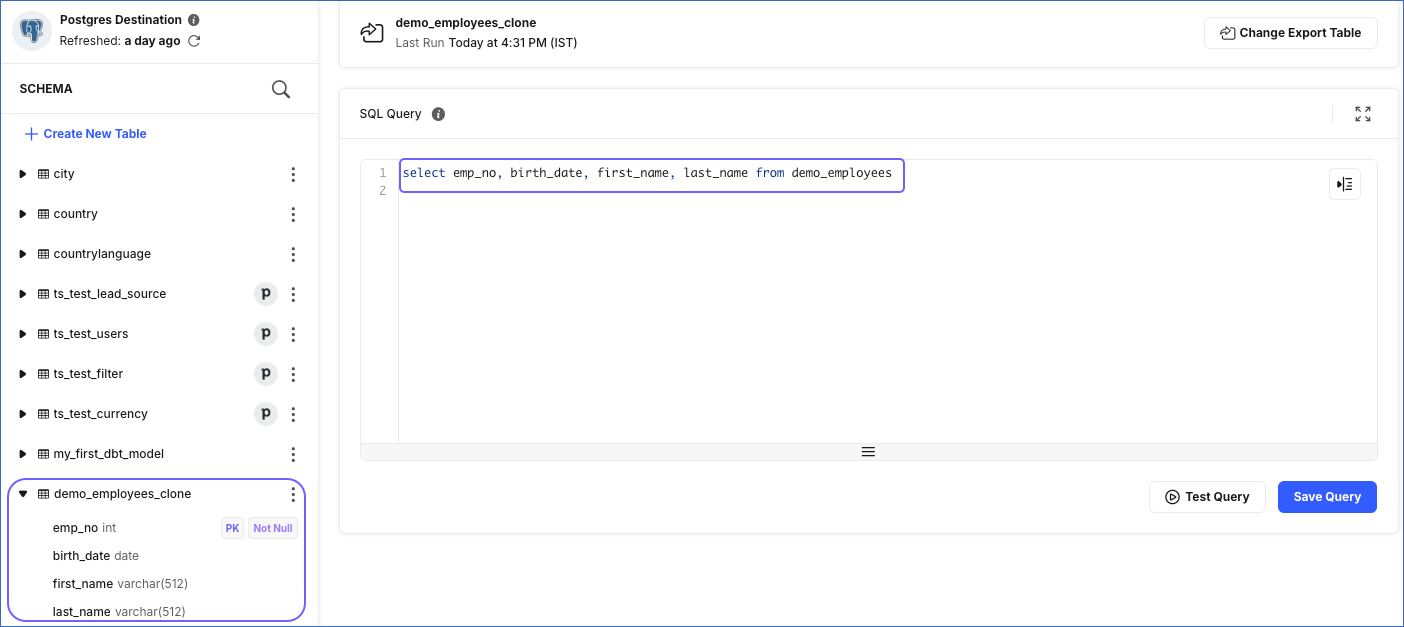Image resolution: width=1404 pixels, height=627 pixels.
Task: Click the export icon beside demo_employees_clone header
Action: pos(372,33)
